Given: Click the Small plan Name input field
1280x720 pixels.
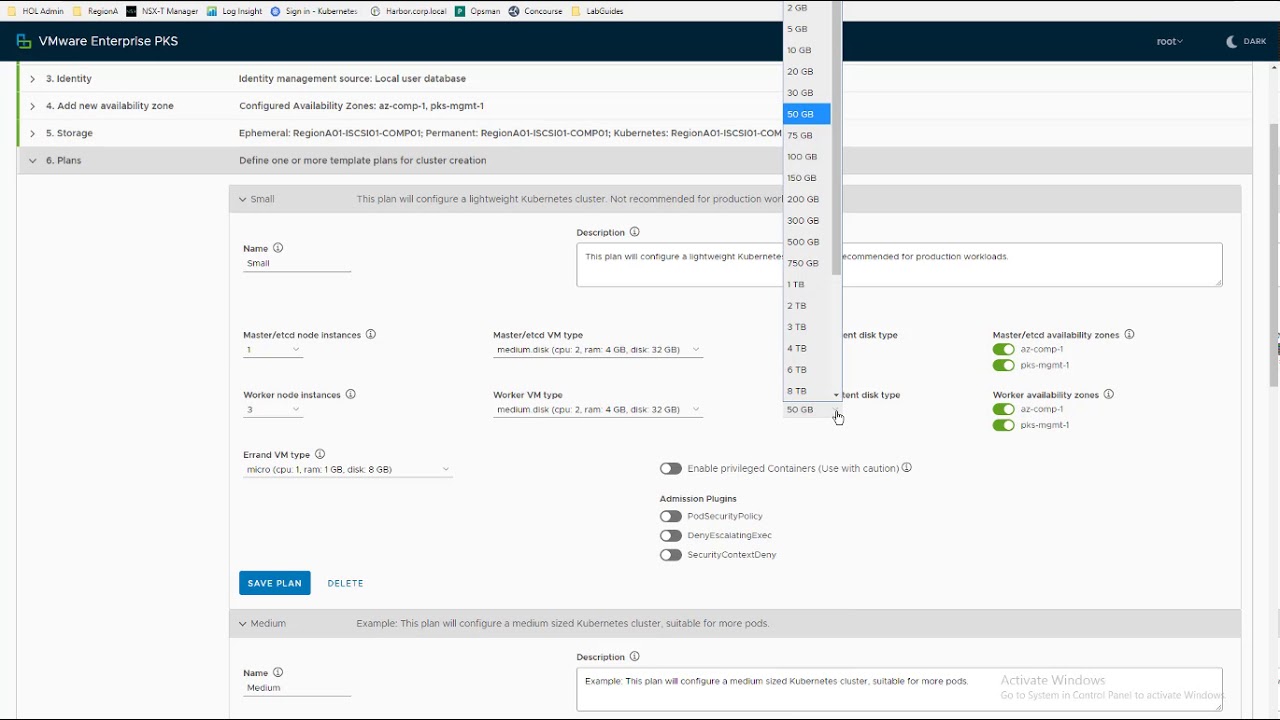Looking at the screenshot, I should tap(297, 264).
